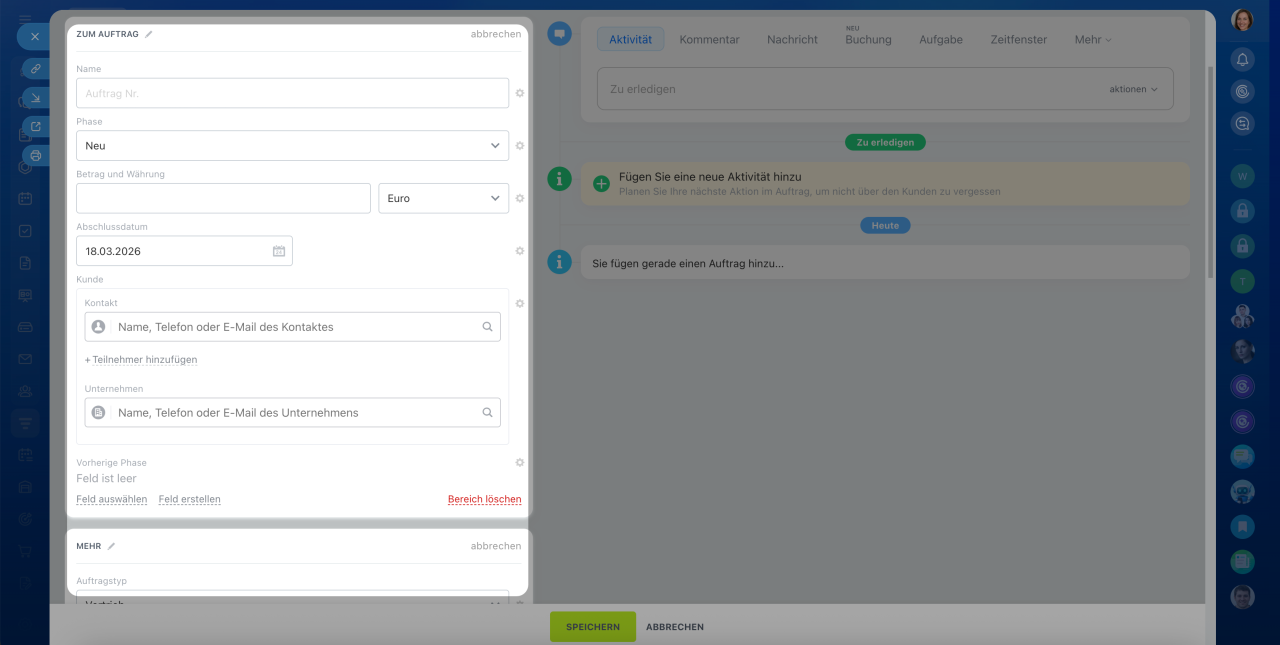Click the green 'Zu erledigen' timeline badge
Image resolution: width=1280 pixels, height=645 pixels.
coord(885,142)
